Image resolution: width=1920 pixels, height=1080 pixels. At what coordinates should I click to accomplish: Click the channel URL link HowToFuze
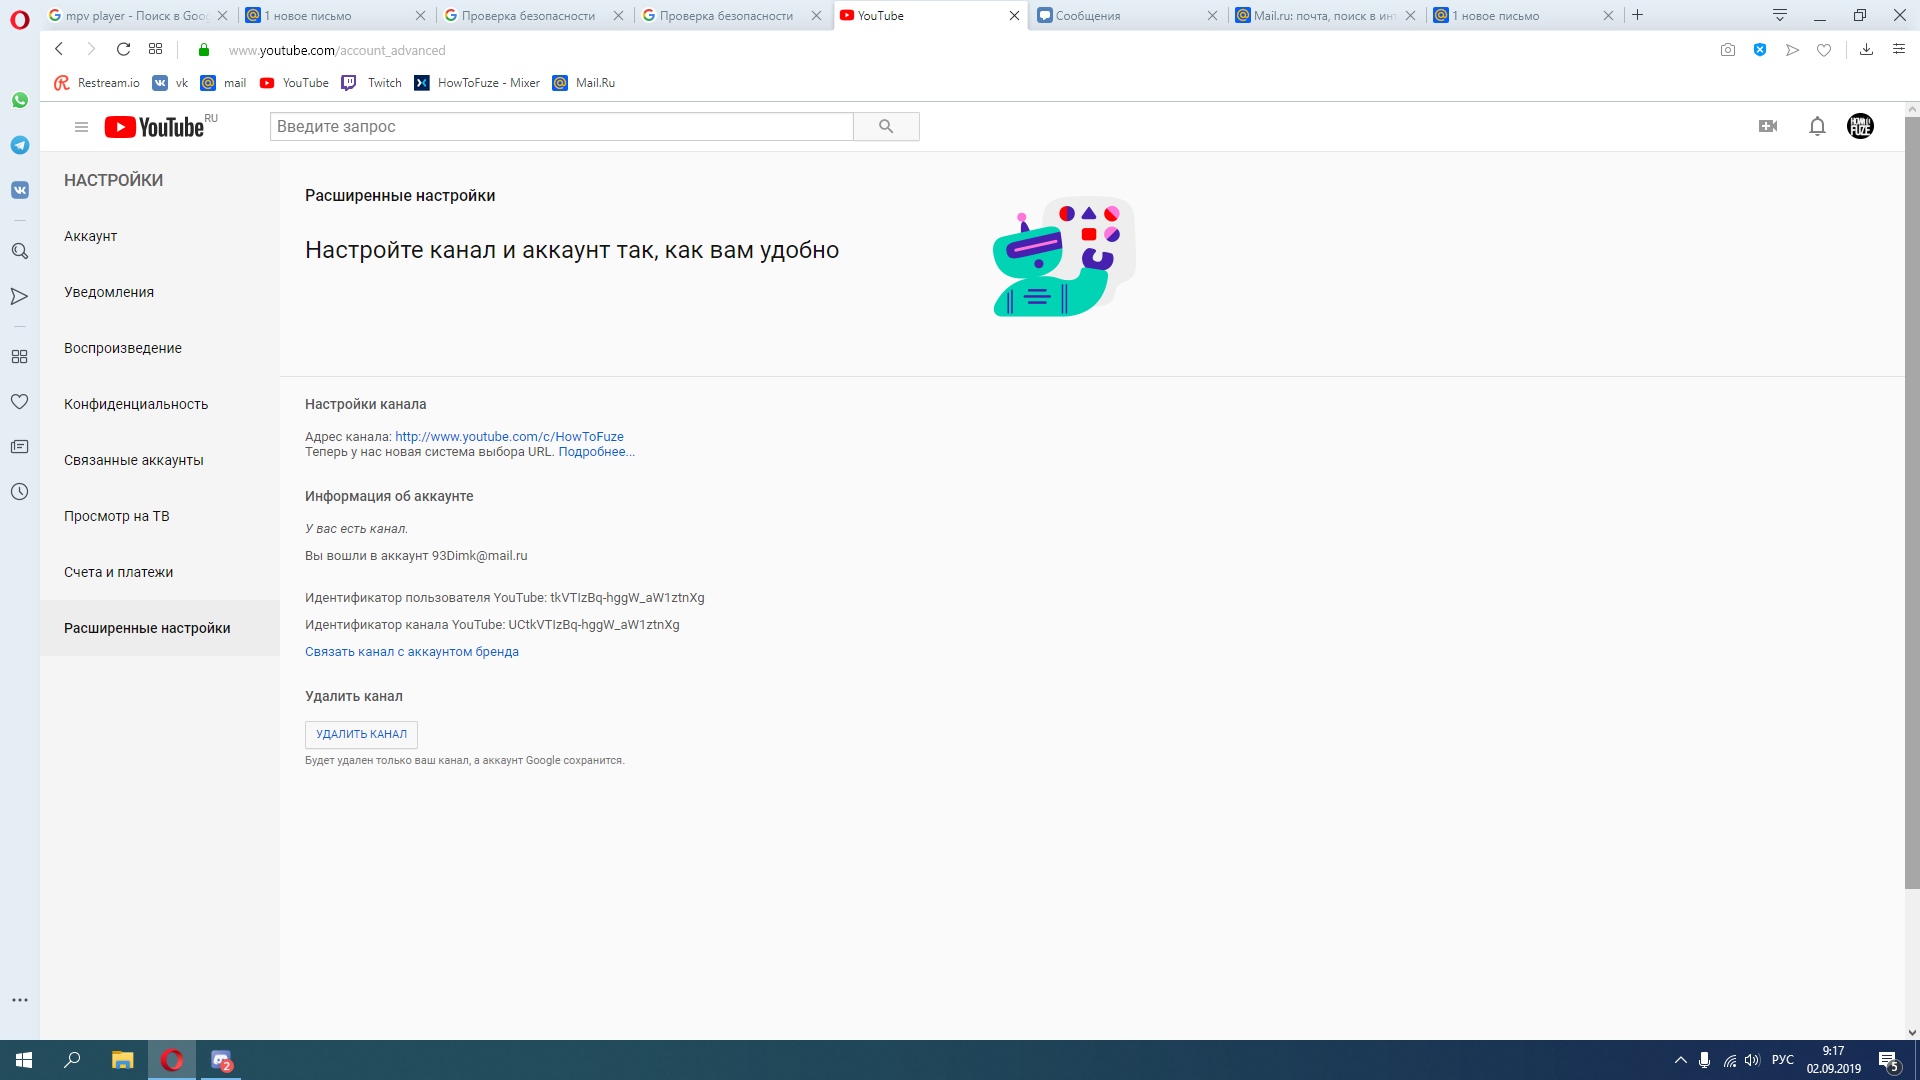pos(509,435)
